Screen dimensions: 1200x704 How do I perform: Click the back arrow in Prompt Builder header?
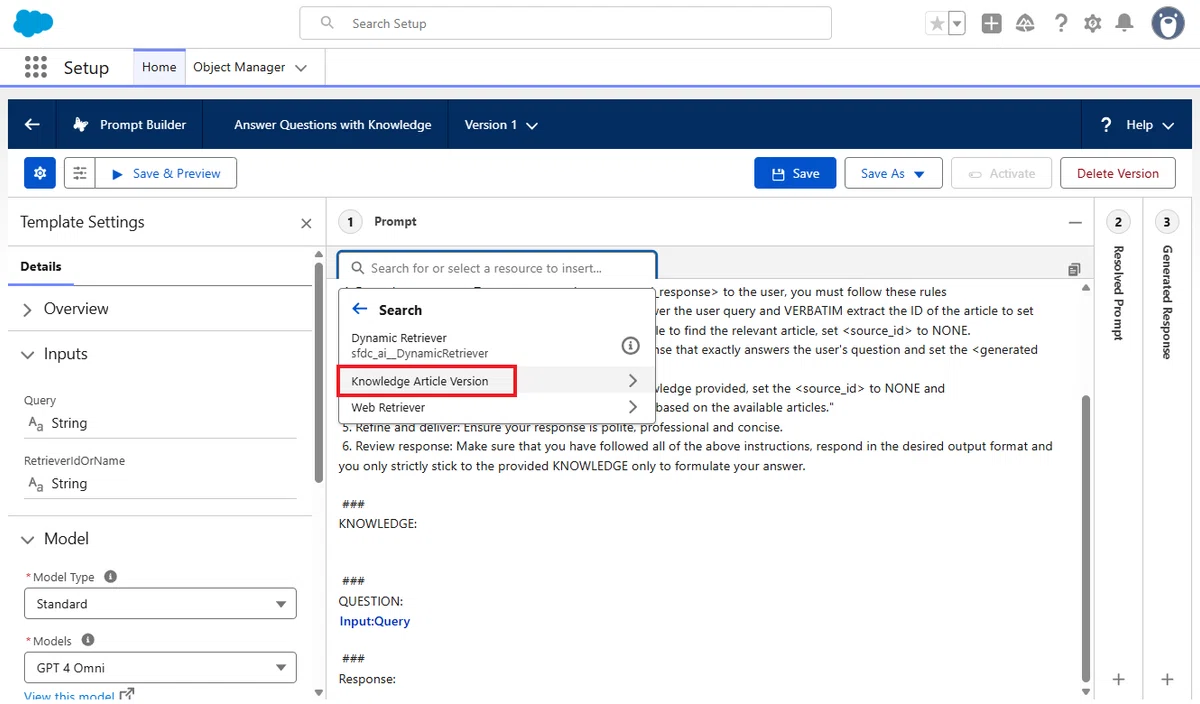[x=32, y=125]
